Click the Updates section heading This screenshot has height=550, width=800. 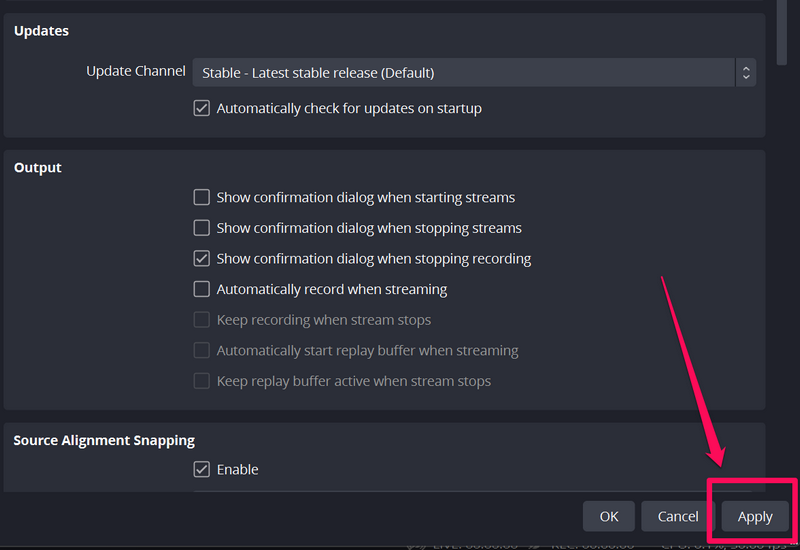pyautogui.click(x=41, y=31)
